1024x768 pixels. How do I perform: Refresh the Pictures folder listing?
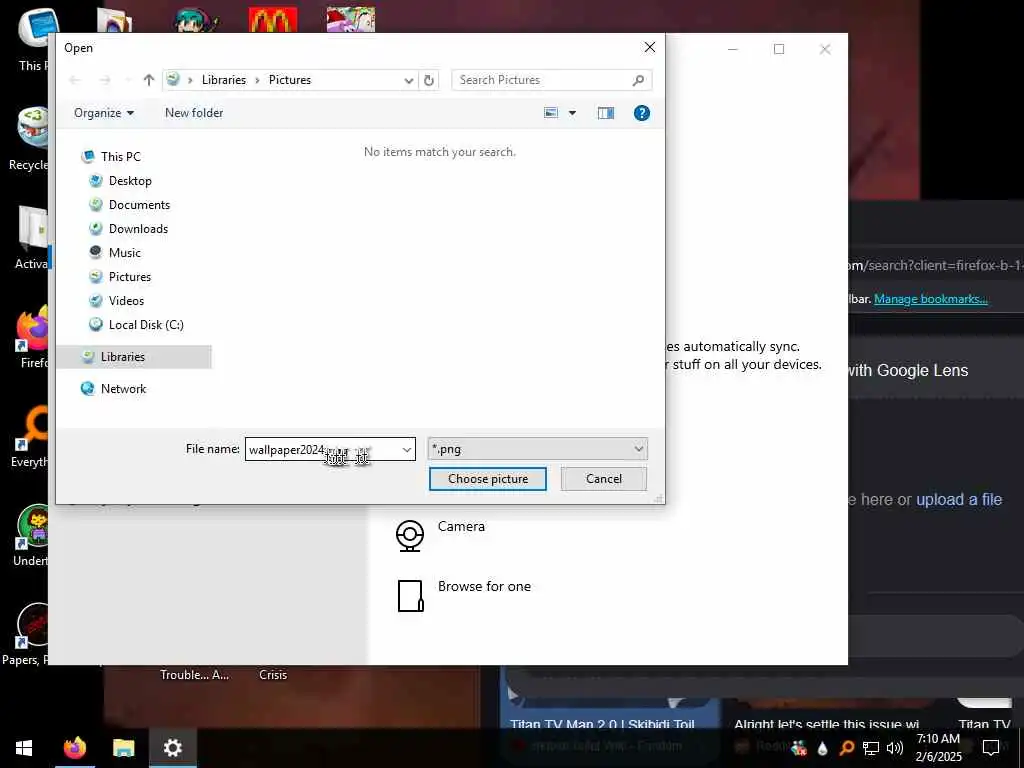click(429, 80)
